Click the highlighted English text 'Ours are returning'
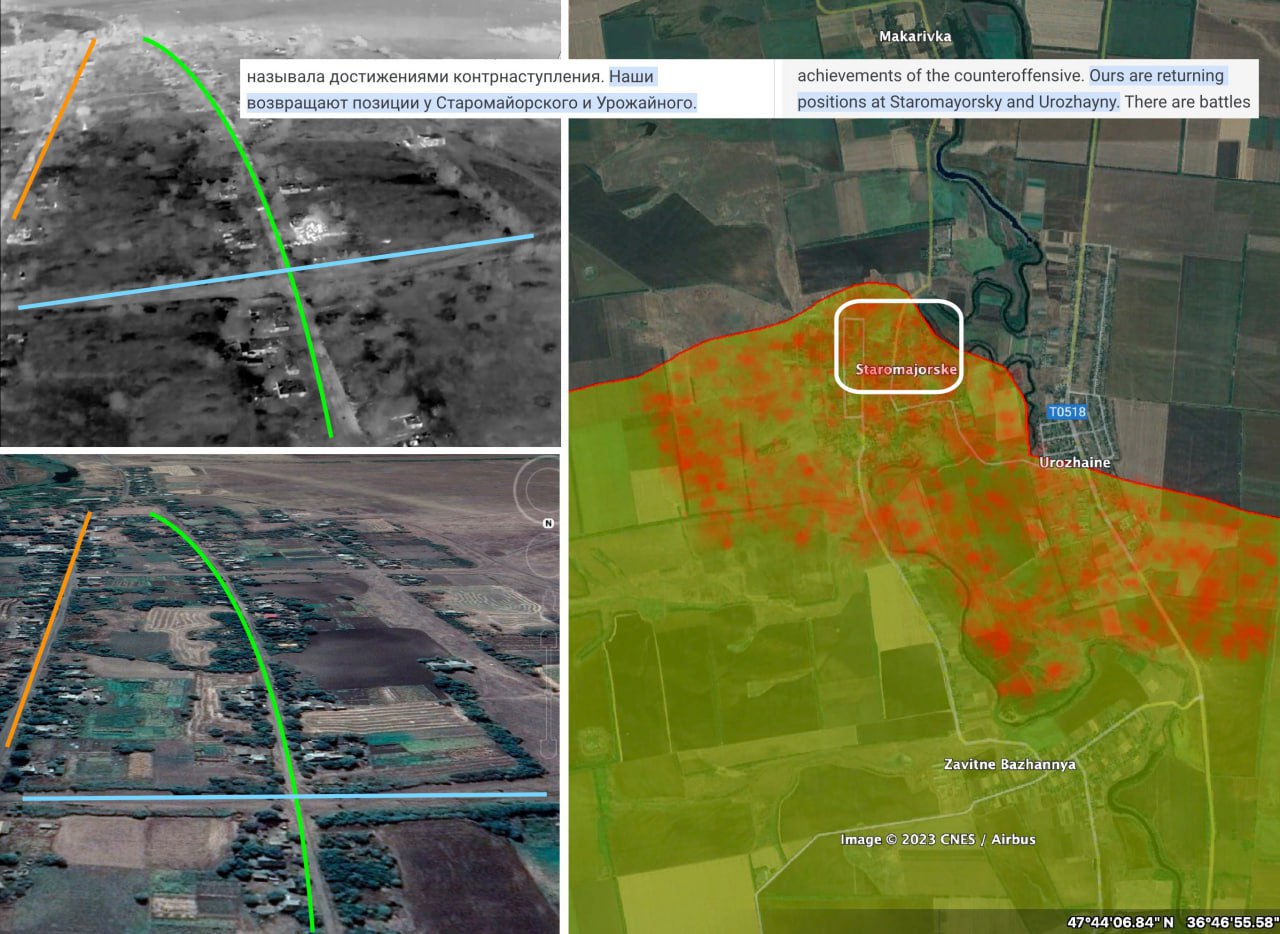The height and width of the screenshot is (934, 1280). click(x=1156, y=76)
